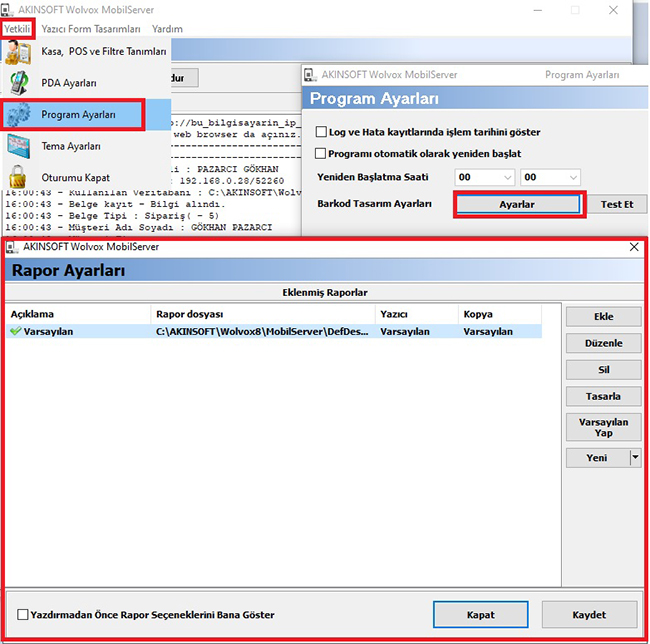Click the Program Ayarları gear icon

point(18,114)
